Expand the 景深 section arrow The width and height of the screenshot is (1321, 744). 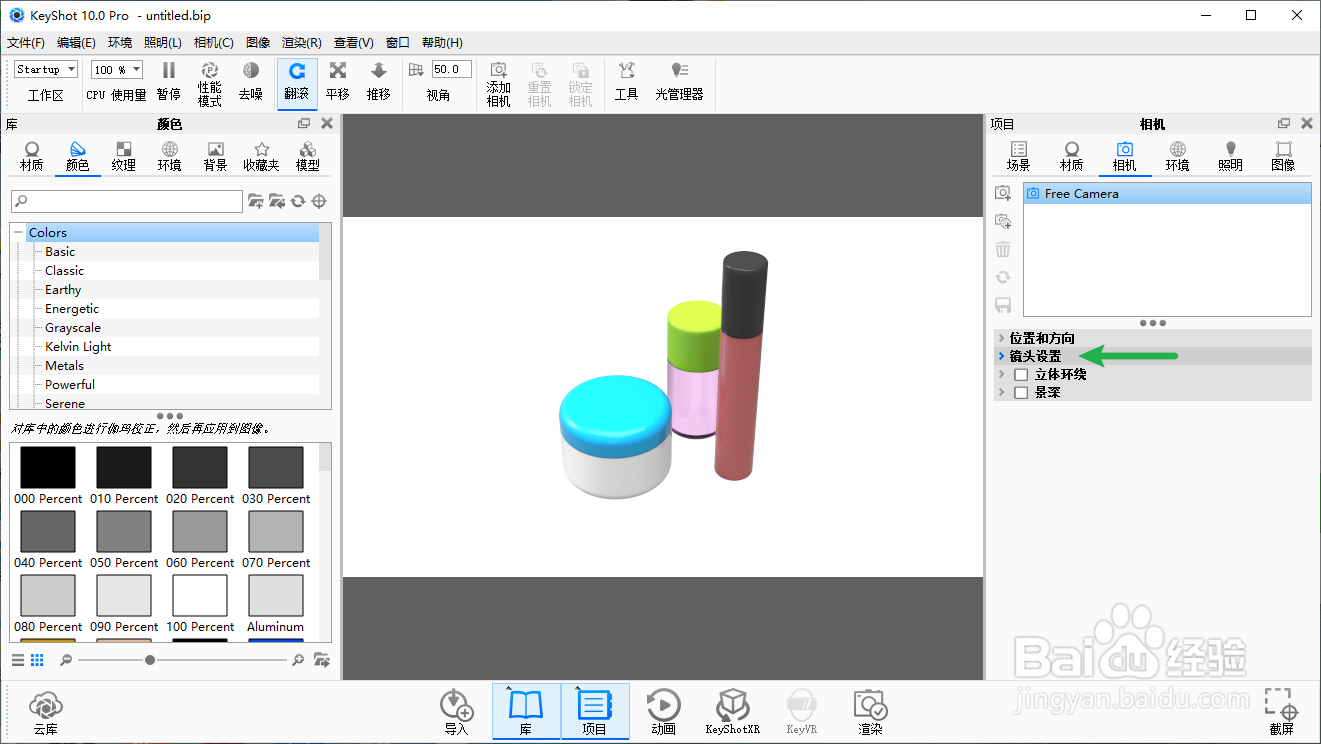click(x=1002, y=393)
